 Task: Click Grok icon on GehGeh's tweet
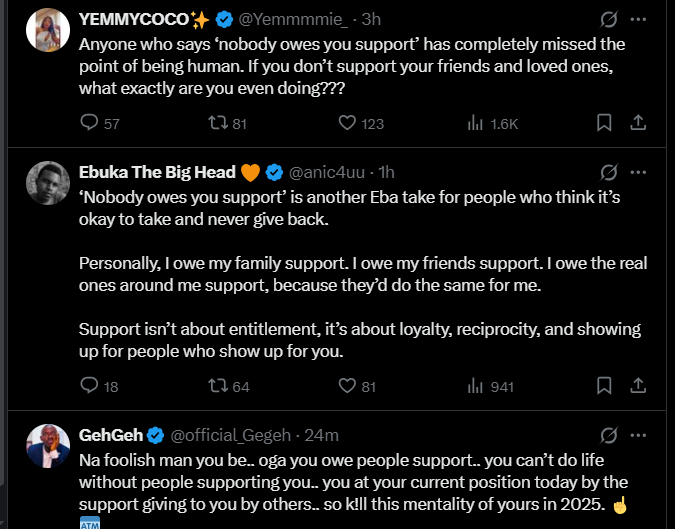click(607, 434)
